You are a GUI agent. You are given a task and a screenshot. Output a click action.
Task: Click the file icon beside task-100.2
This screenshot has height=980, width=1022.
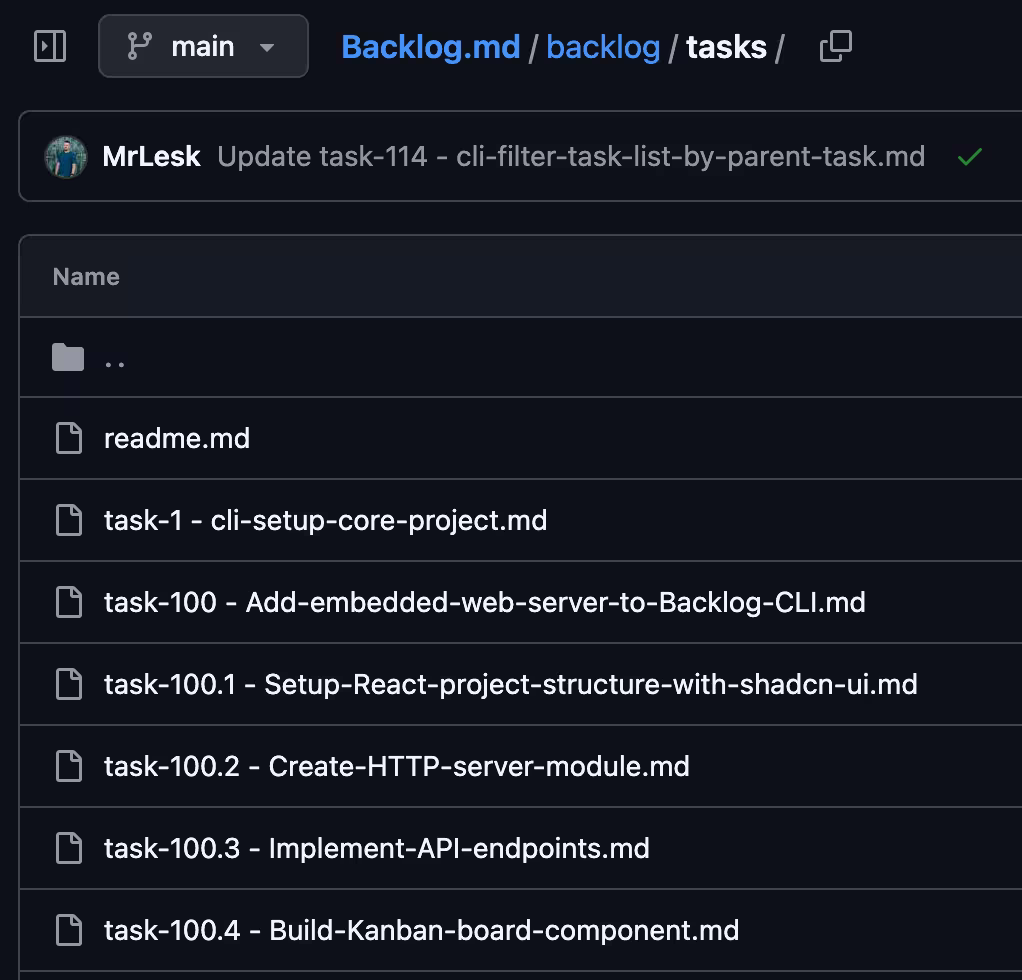(x=68, y=766)
